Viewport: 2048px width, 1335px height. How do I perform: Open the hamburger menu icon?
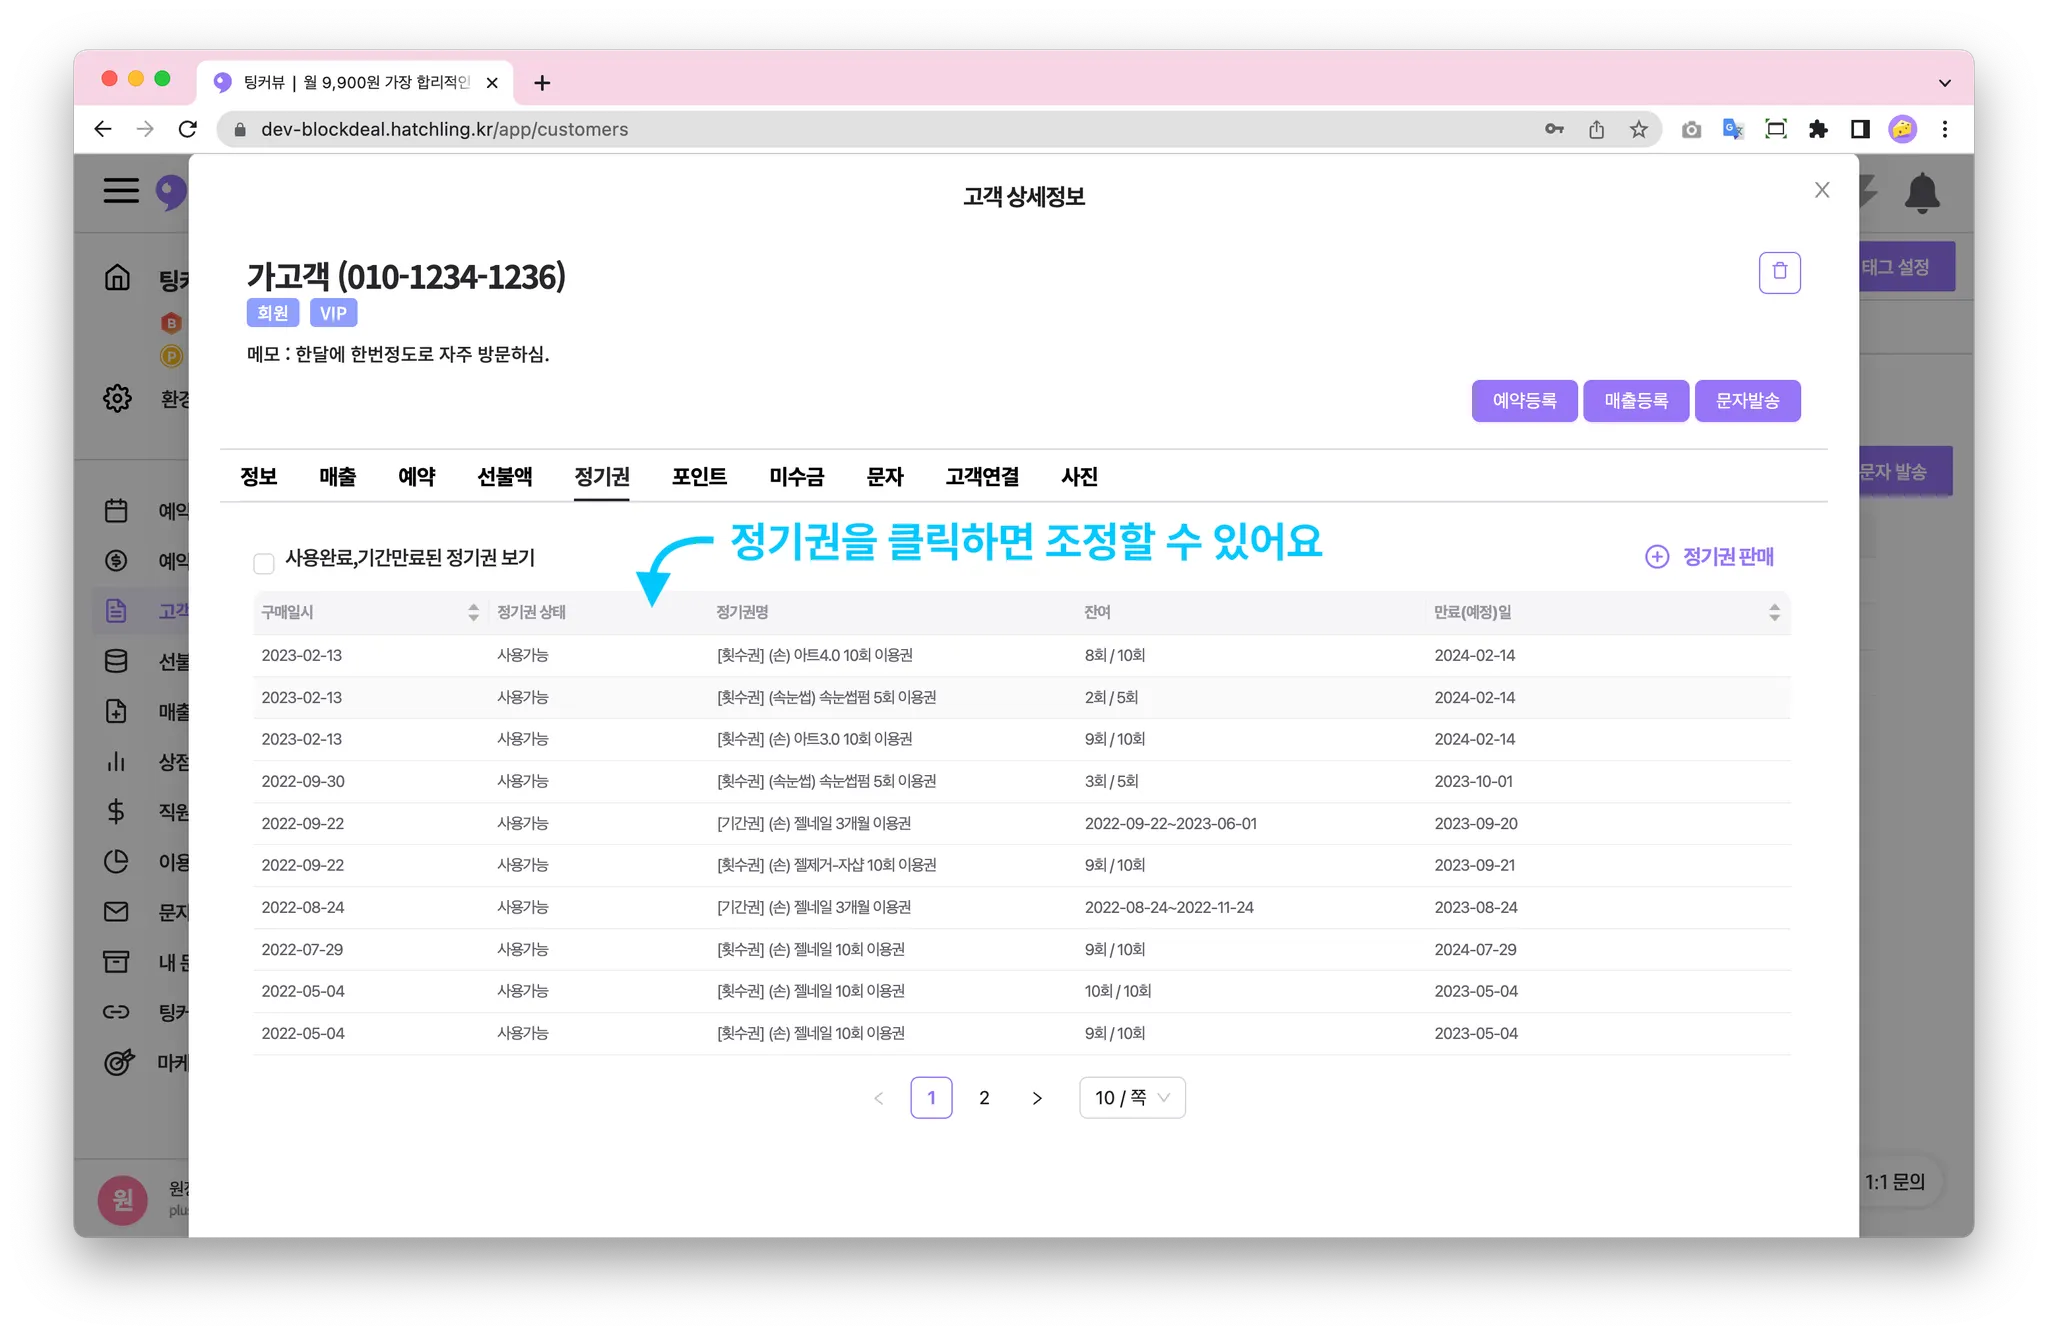tap(121, 190)
